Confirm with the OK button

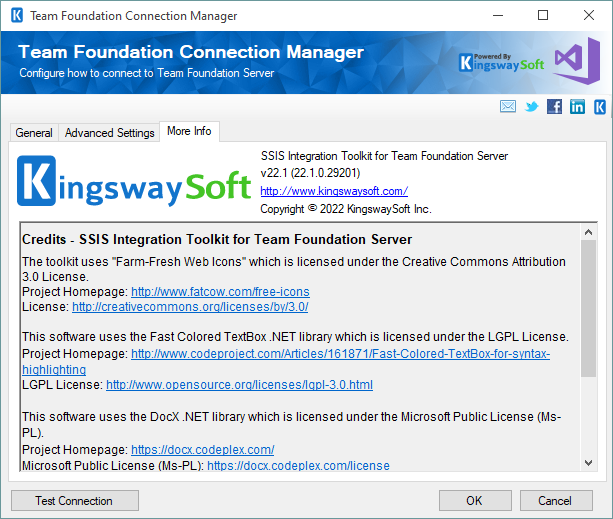pyautogui.click(x=475, y=501)
